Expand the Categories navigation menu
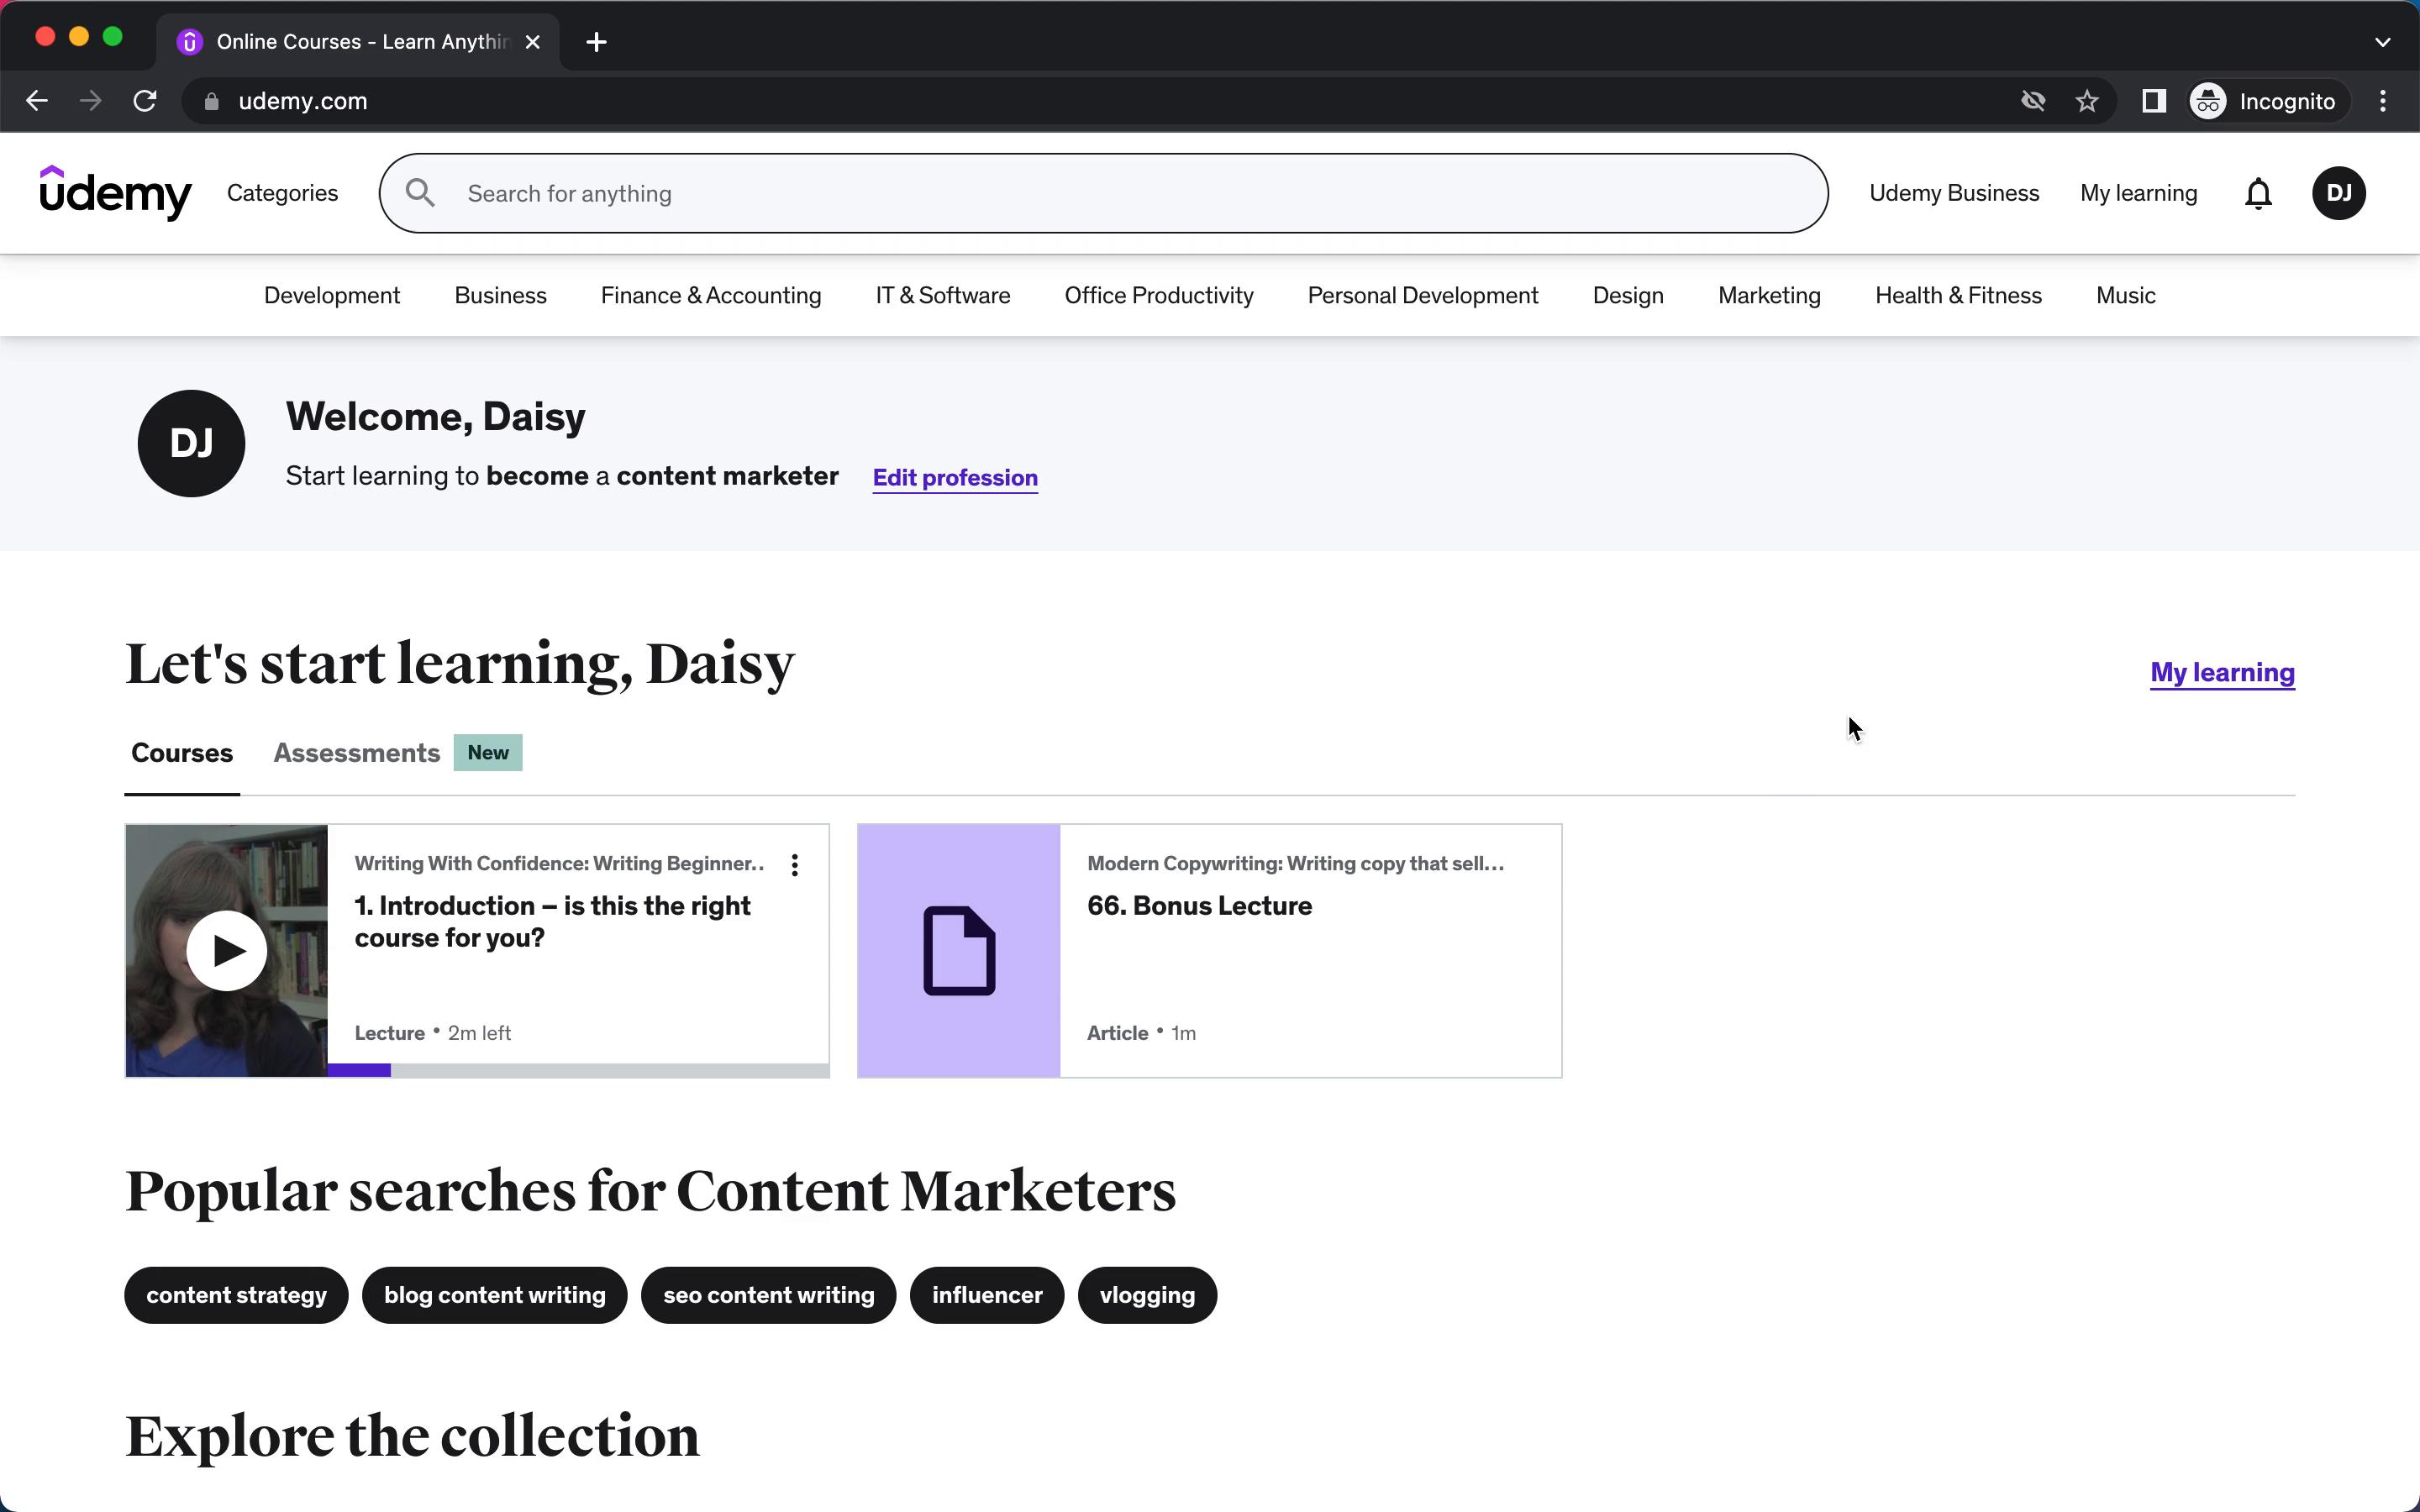The width and height of the screenshot is (2420, 1512). coord(282,193)
